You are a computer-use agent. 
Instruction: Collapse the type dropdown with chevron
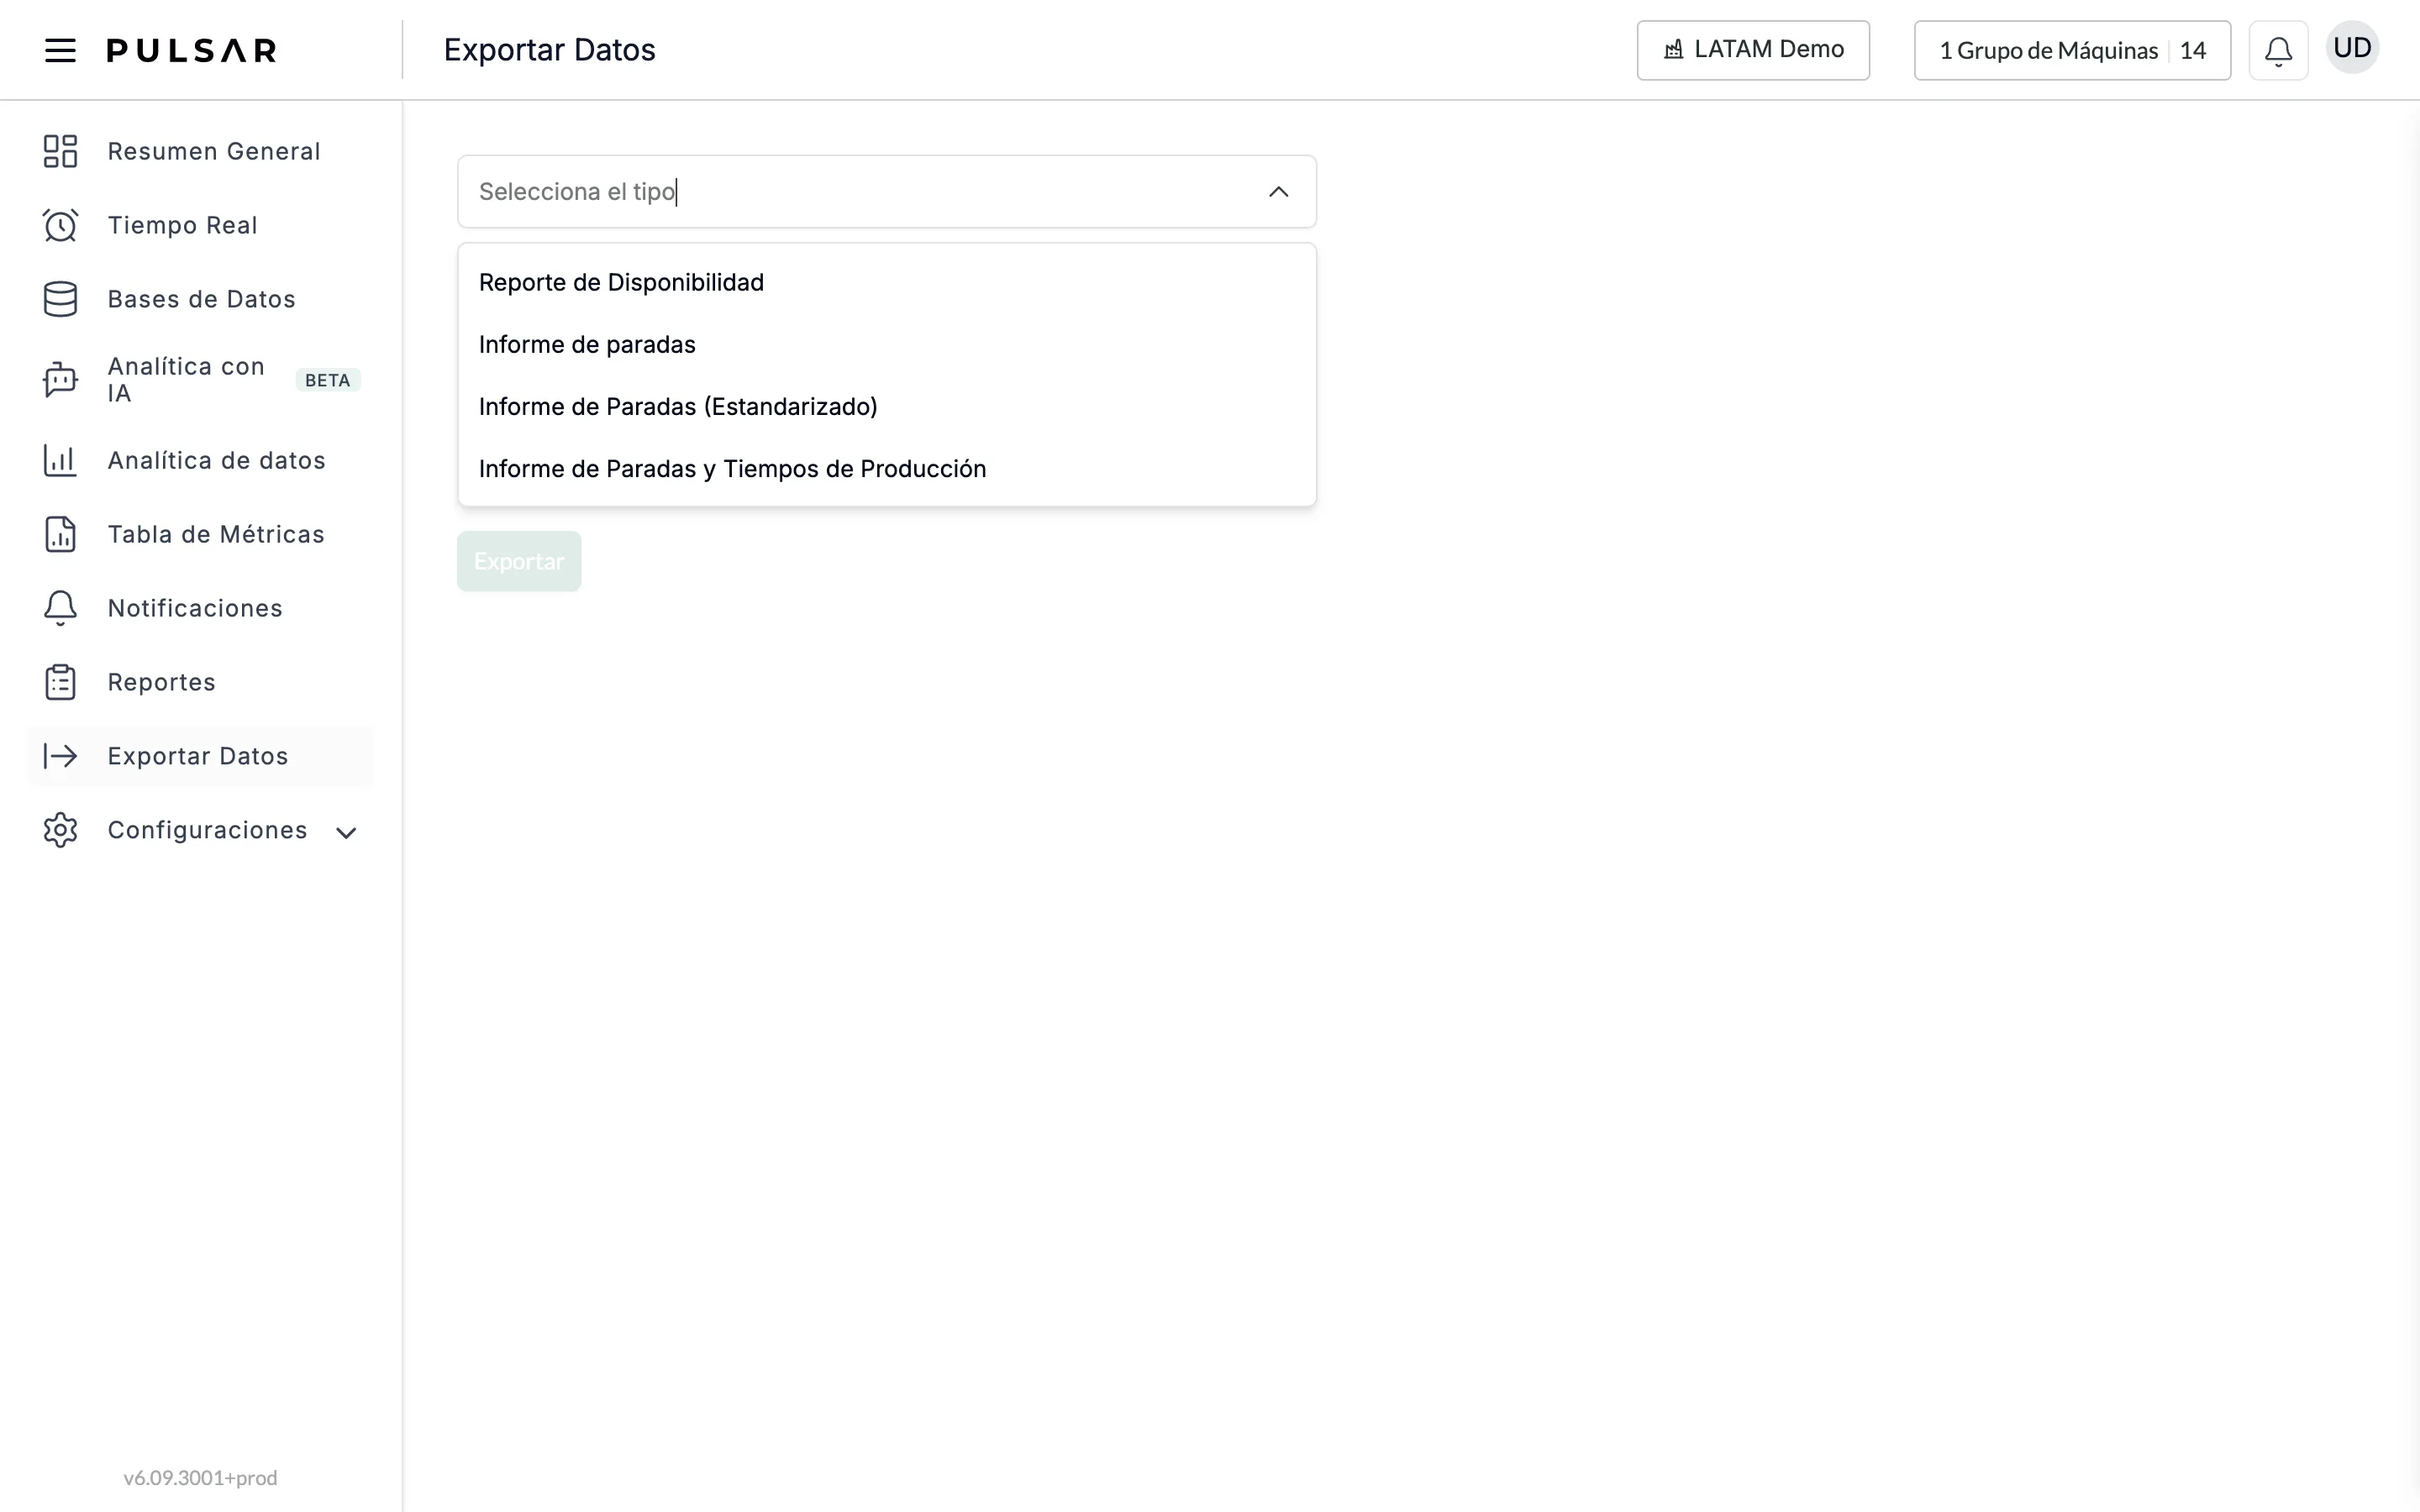tap(1278, 192)
